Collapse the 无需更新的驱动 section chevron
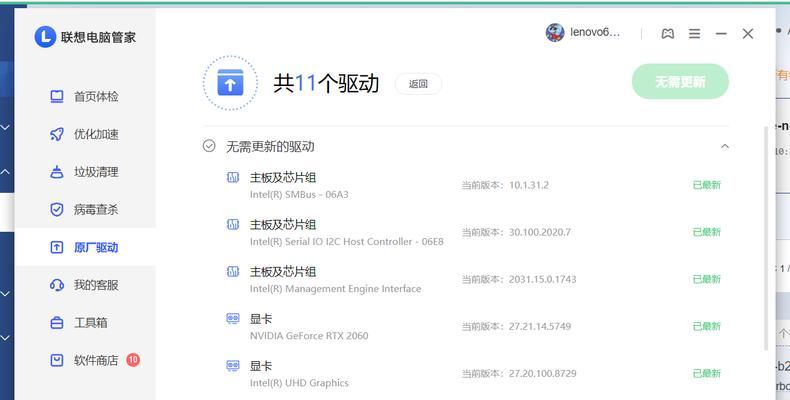 click(725, 147)
